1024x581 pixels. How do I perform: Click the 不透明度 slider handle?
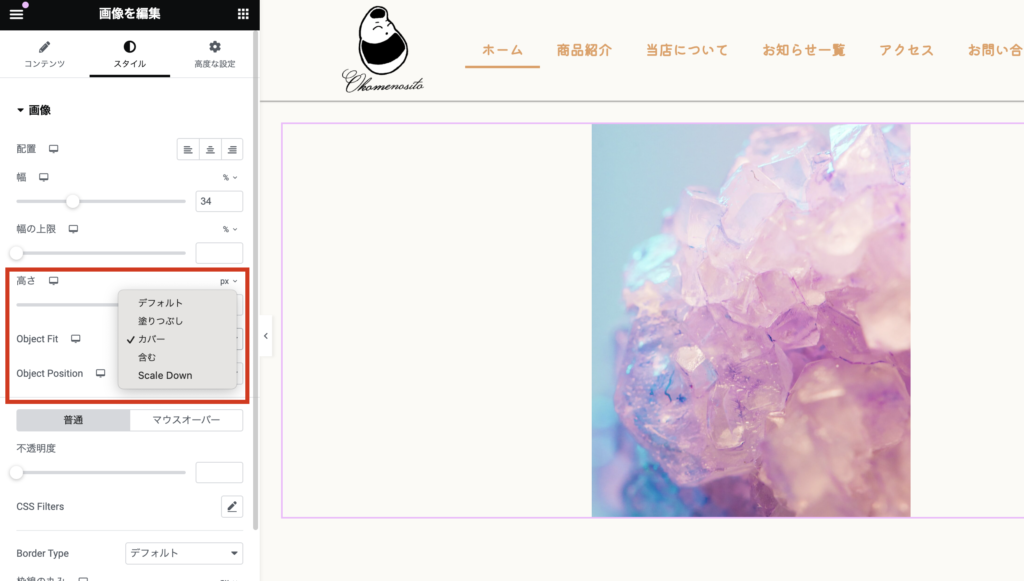click(x=17, y=472)
